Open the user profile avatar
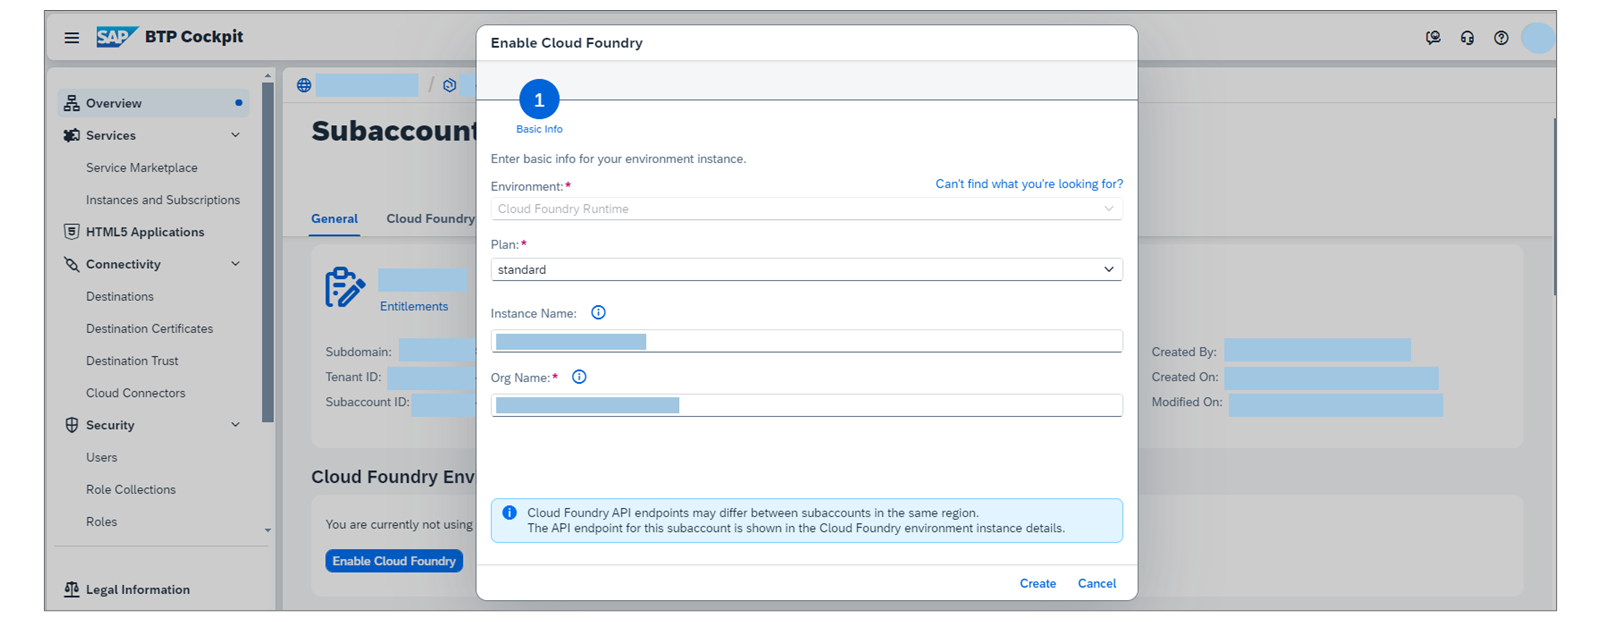 click(x=1538, y=38)
